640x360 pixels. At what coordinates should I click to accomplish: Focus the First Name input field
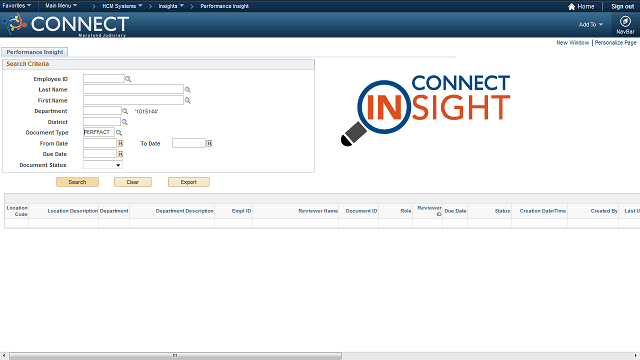133,100
